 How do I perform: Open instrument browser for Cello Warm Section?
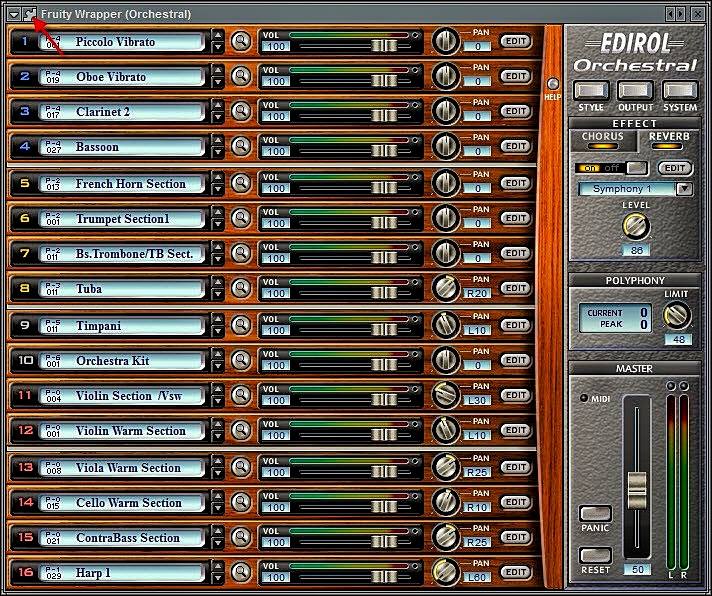241,502
